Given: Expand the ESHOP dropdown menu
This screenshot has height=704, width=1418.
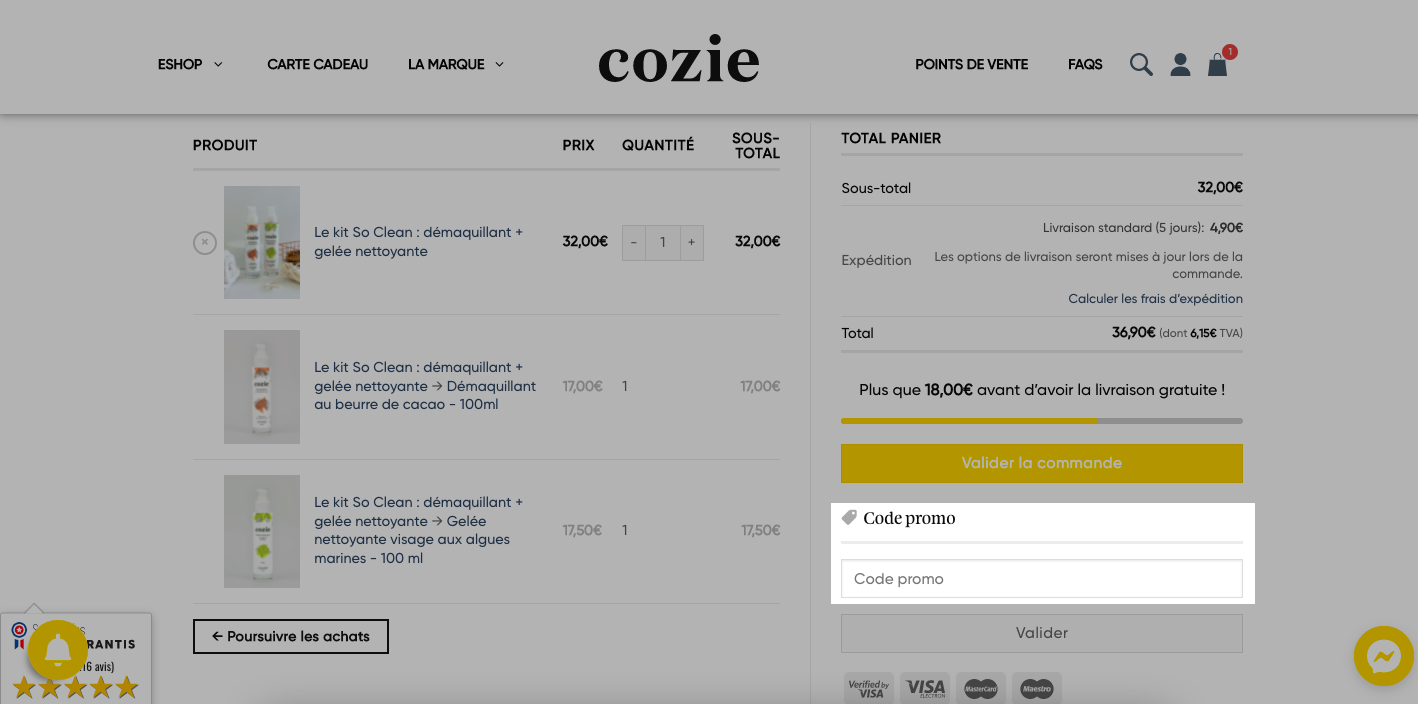Looking at the screenshot, I should tap(190, 64).
